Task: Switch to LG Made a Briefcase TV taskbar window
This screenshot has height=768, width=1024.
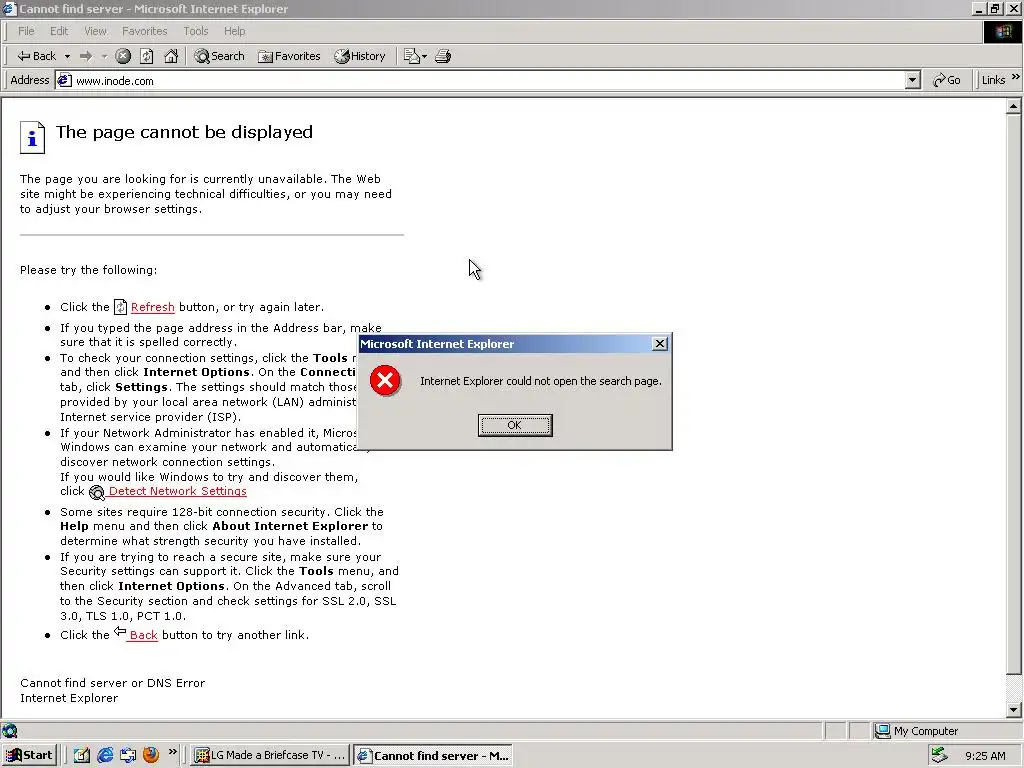Action: point(270,755)
